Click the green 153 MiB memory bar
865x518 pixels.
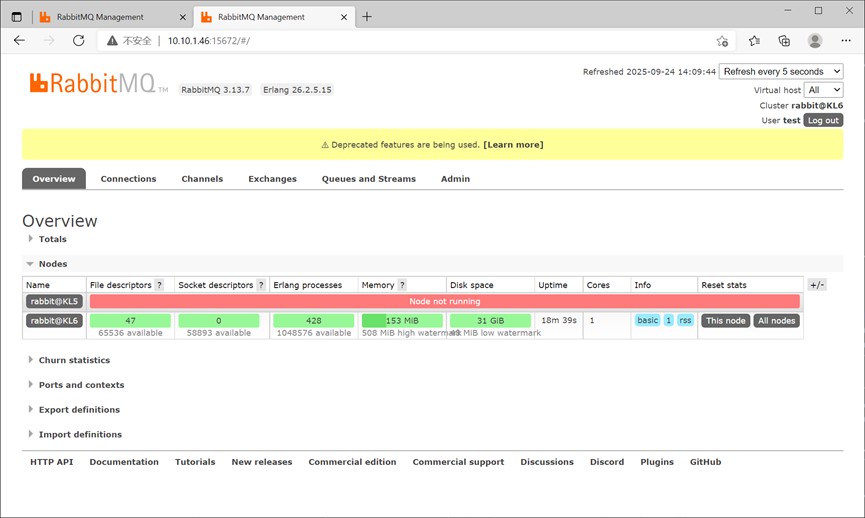402,321
